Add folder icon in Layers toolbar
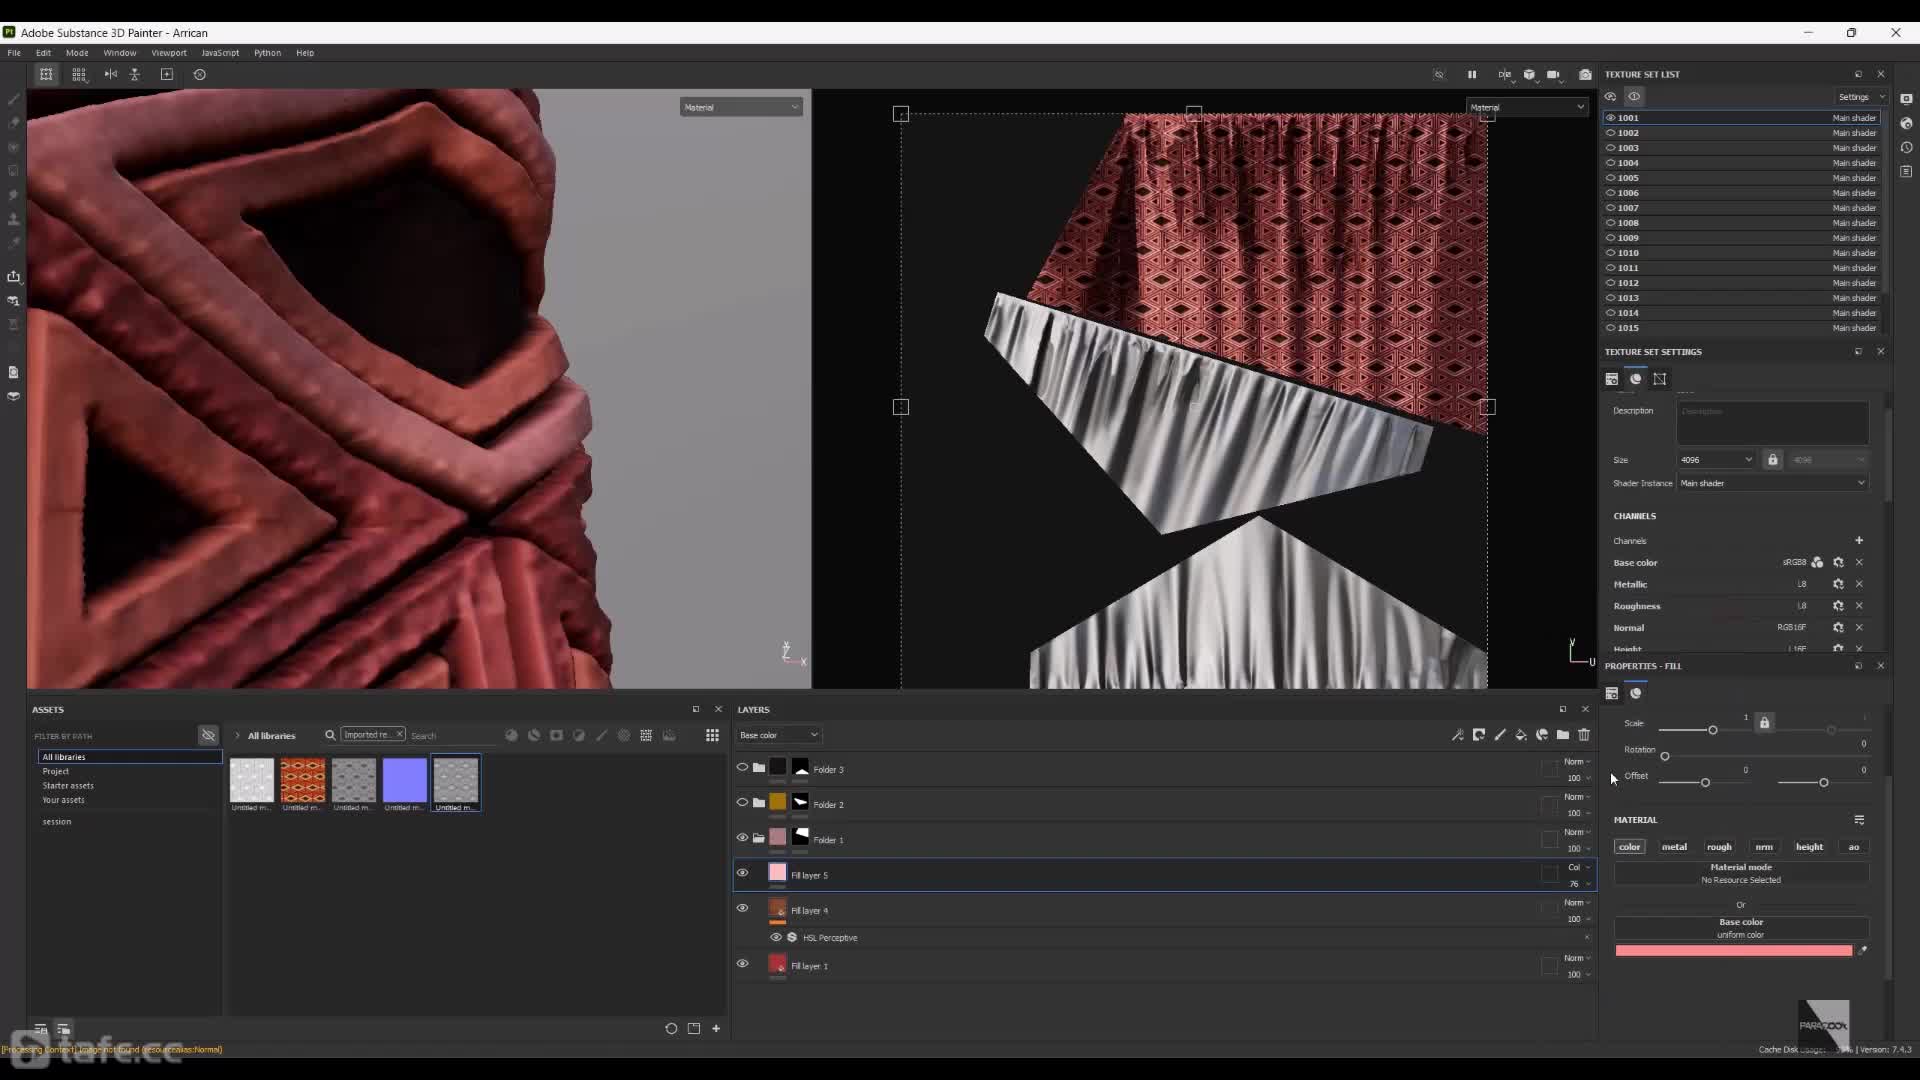The height and width of the screenshot is (1080, 1920). point(1563,735)
